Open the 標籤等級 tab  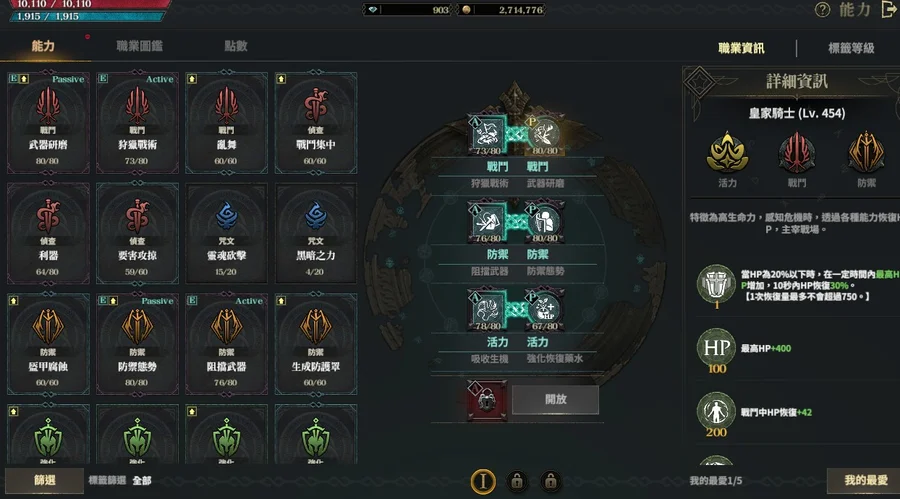coord(851,48)
